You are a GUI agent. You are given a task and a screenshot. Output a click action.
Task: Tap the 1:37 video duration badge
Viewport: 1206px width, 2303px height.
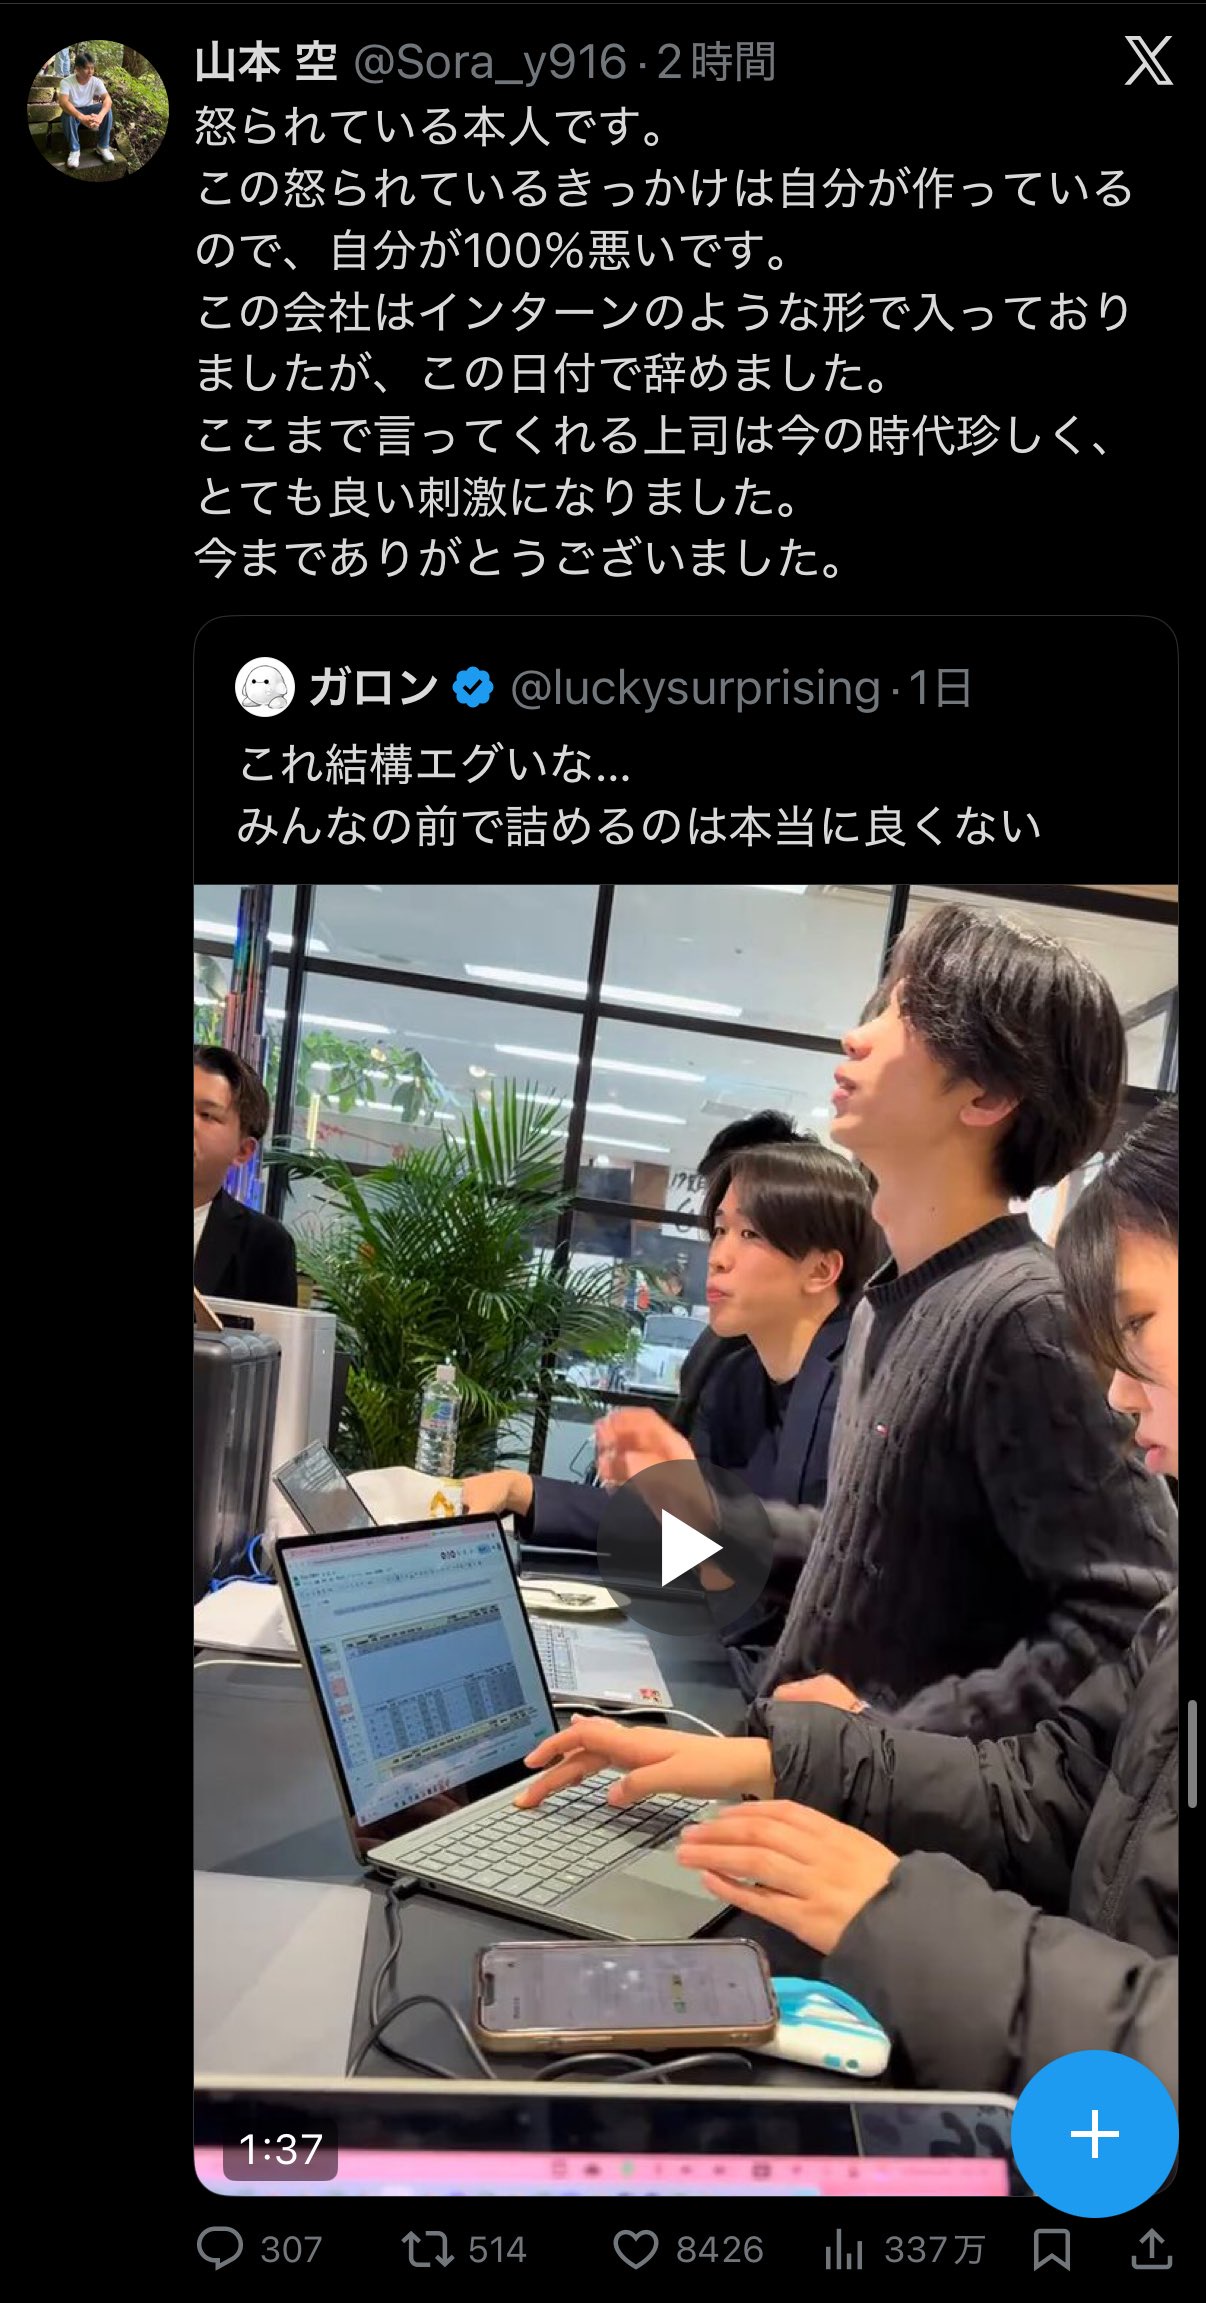click(x=280, y=2149)
